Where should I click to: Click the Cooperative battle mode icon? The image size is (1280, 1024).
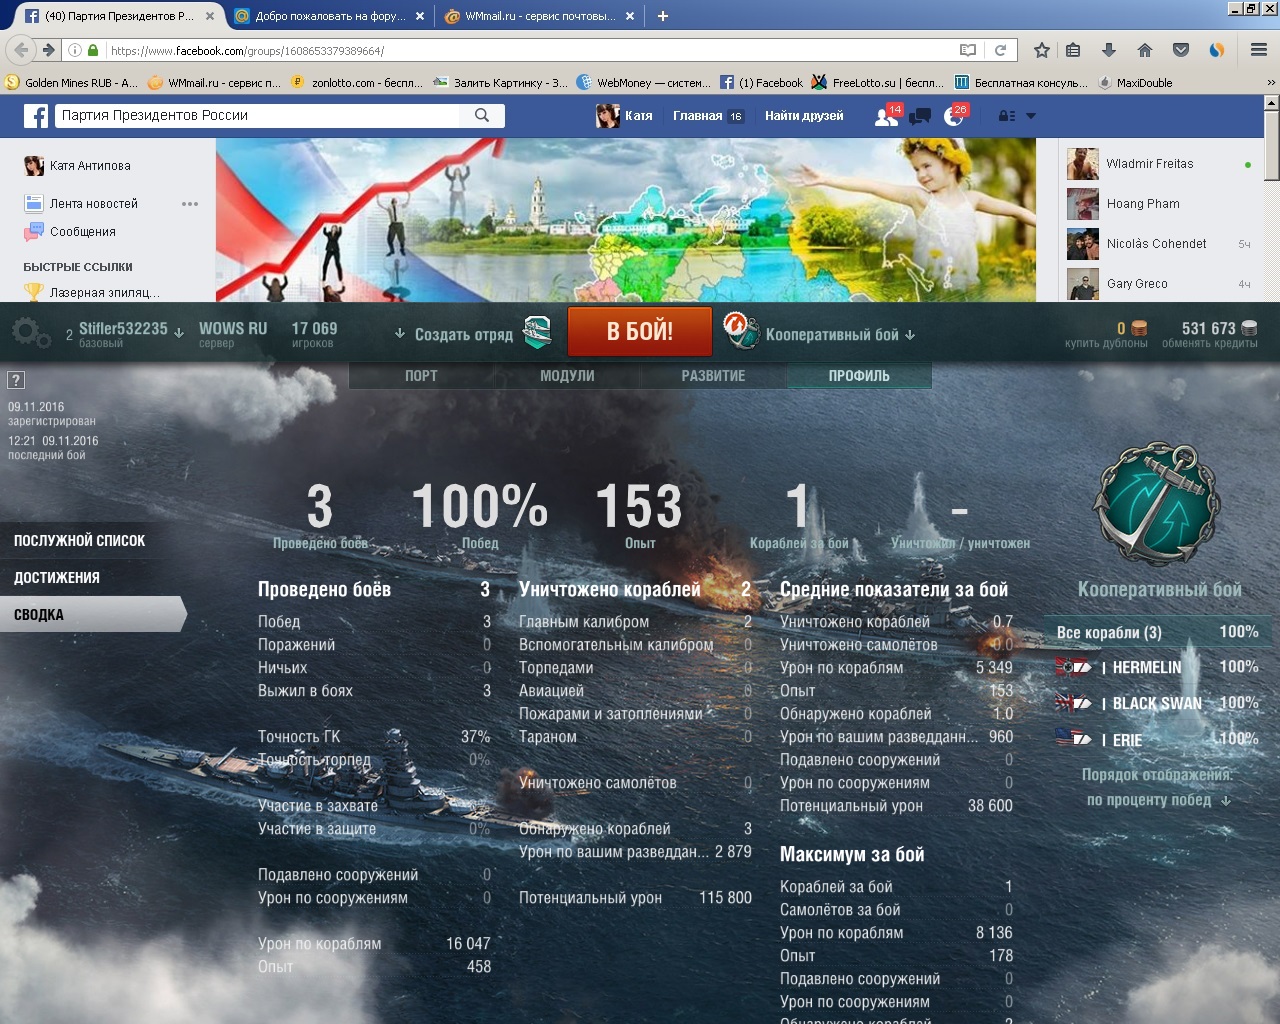click(741, 331)
